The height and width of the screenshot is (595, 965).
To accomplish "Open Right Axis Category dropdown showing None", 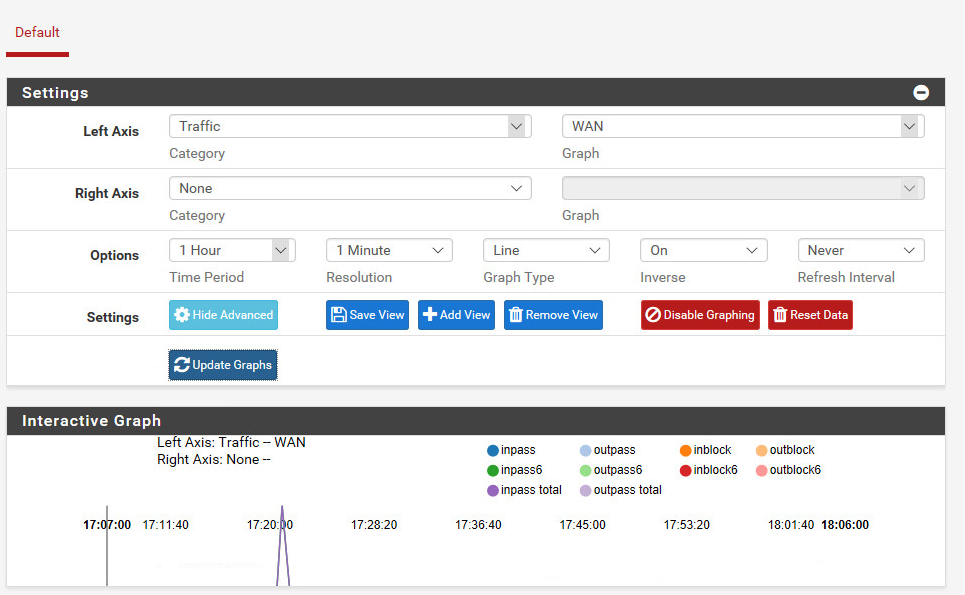I will (350, 188).
